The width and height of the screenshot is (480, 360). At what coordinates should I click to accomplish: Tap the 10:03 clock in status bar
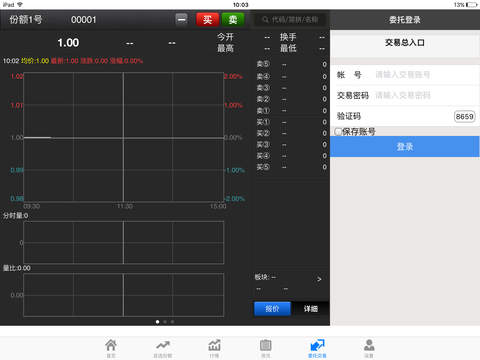pos(240,5)
